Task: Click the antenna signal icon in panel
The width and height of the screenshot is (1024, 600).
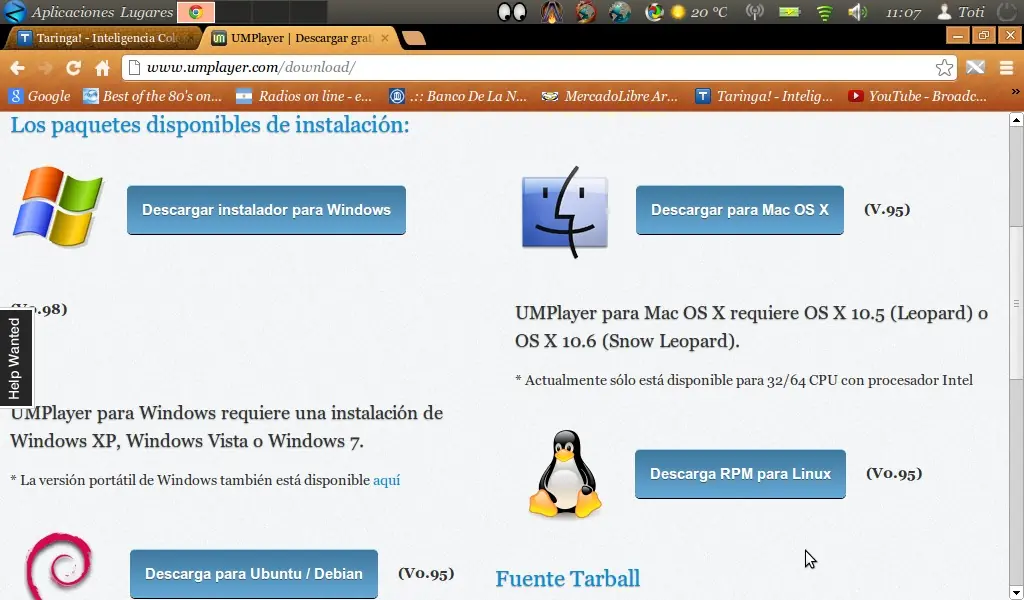Action: 755,12
